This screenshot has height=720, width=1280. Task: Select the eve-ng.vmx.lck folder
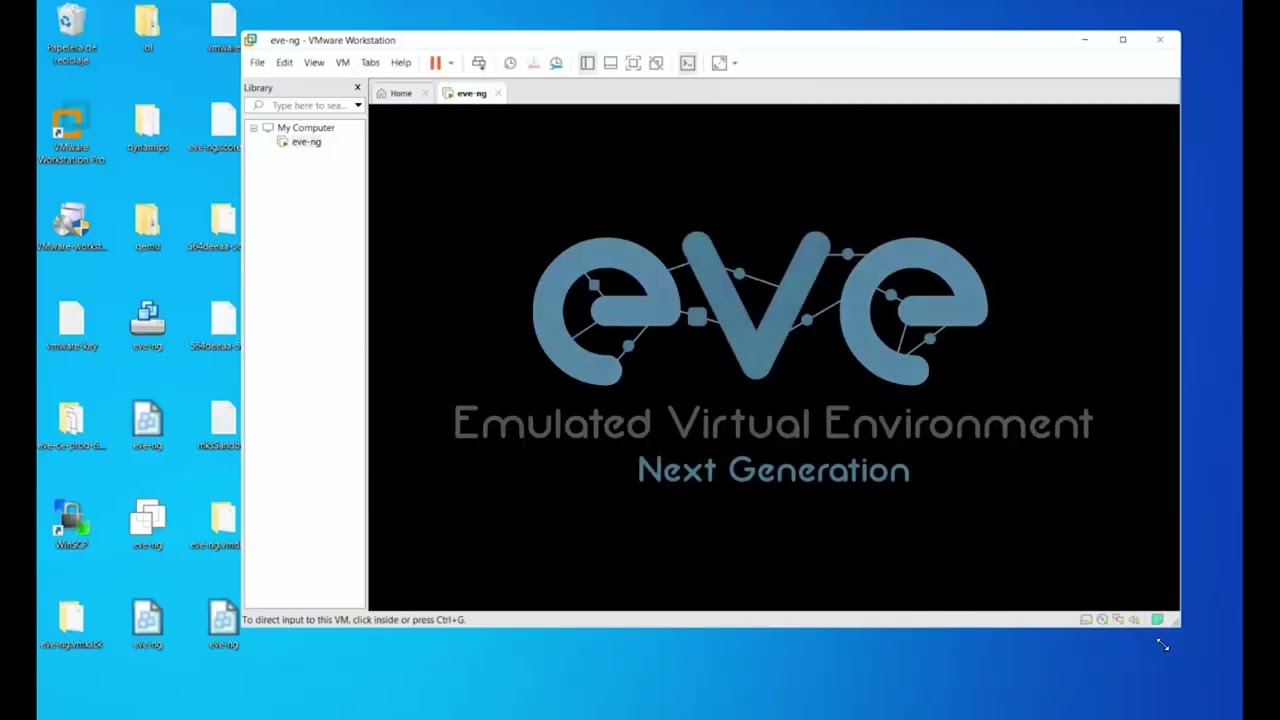pos(71,625)
